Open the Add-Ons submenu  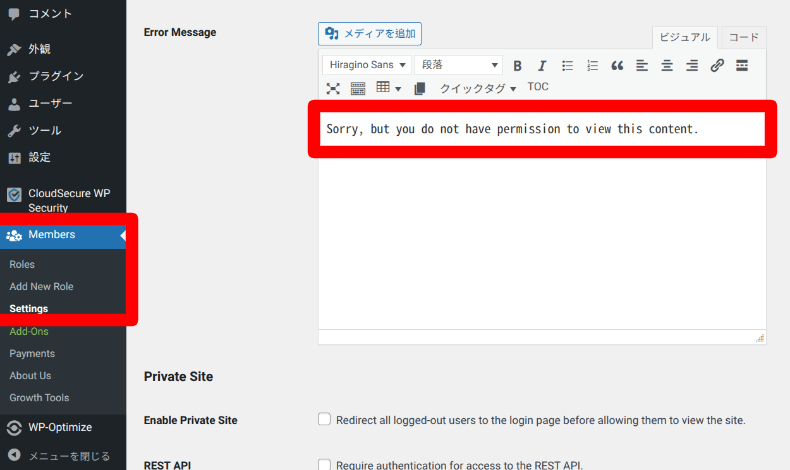coord(29,331)
